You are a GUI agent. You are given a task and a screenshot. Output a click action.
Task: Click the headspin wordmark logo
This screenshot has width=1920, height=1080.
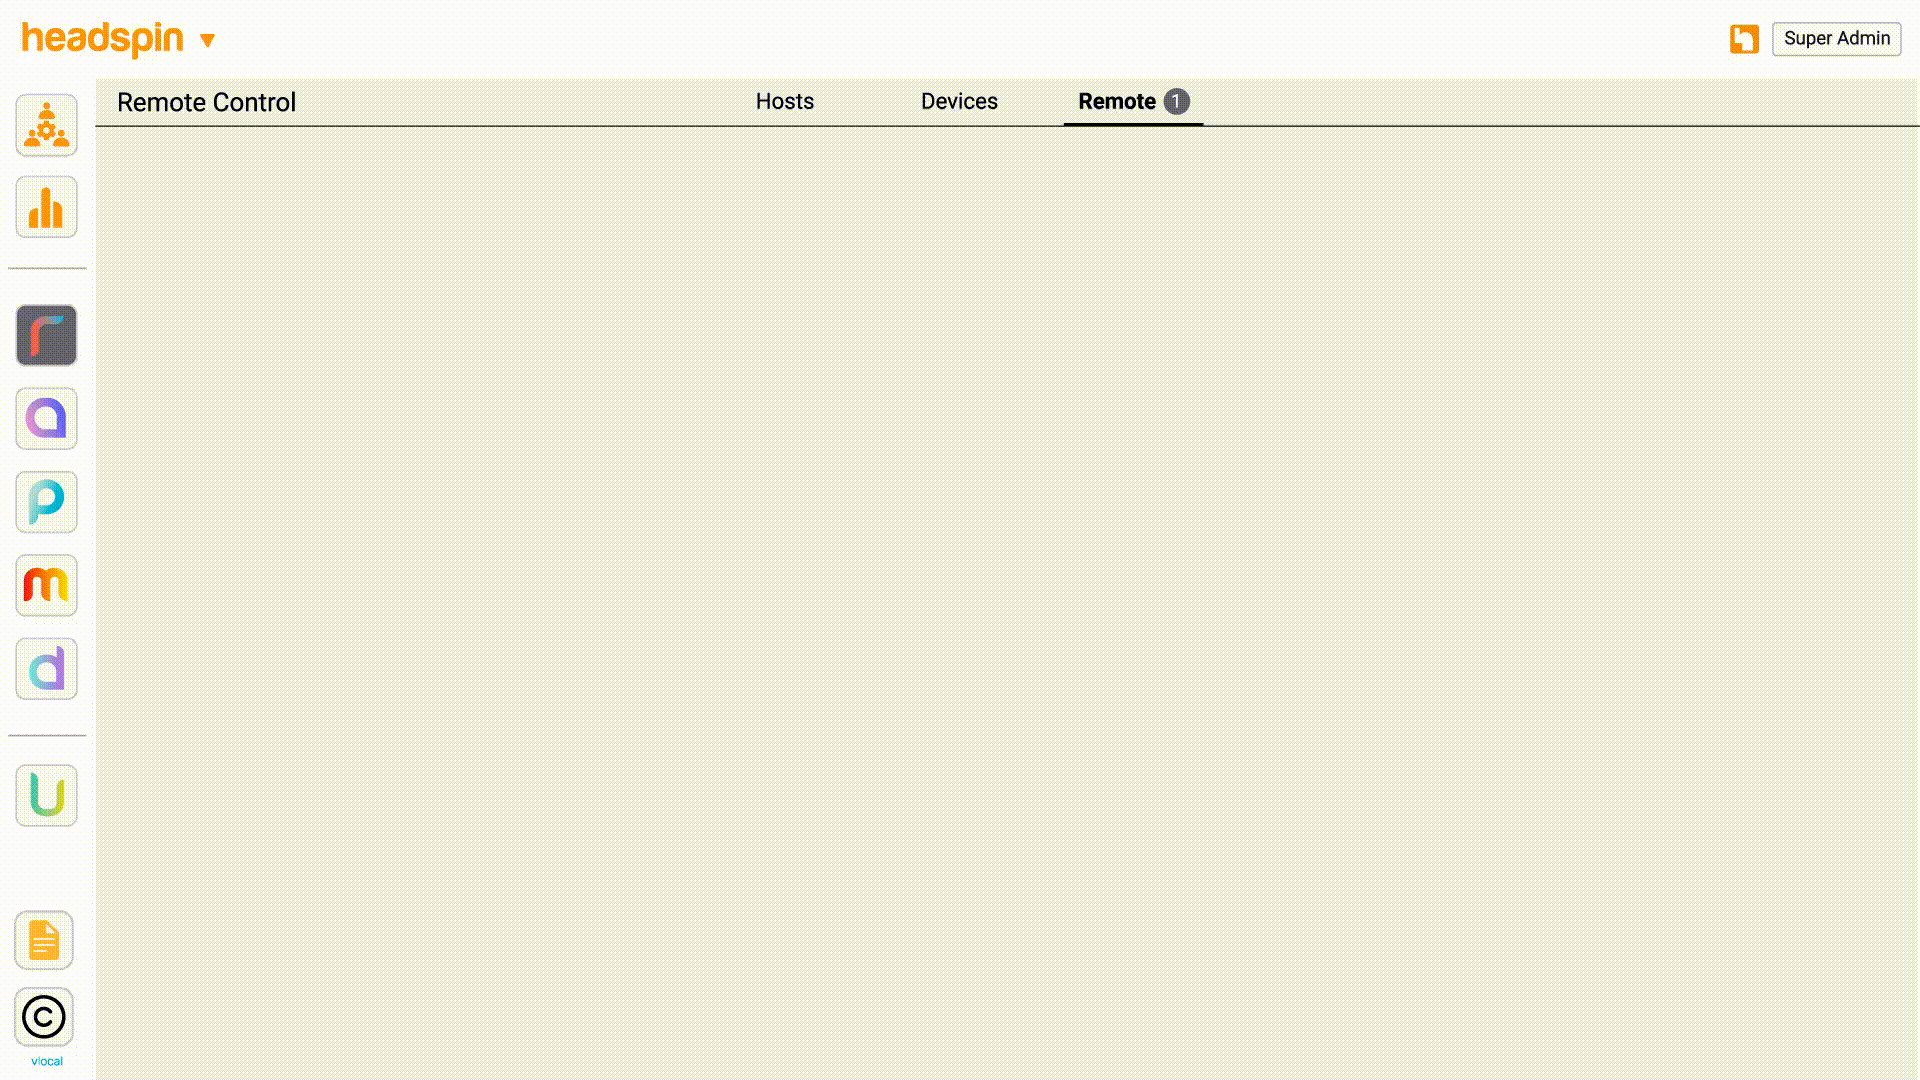[101, 39]
